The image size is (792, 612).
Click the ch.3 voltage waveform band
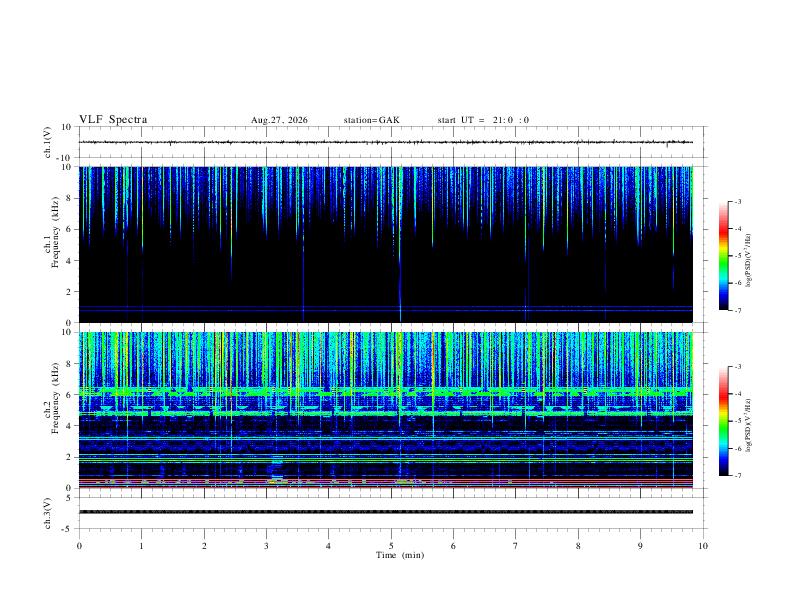pos(385,512)
